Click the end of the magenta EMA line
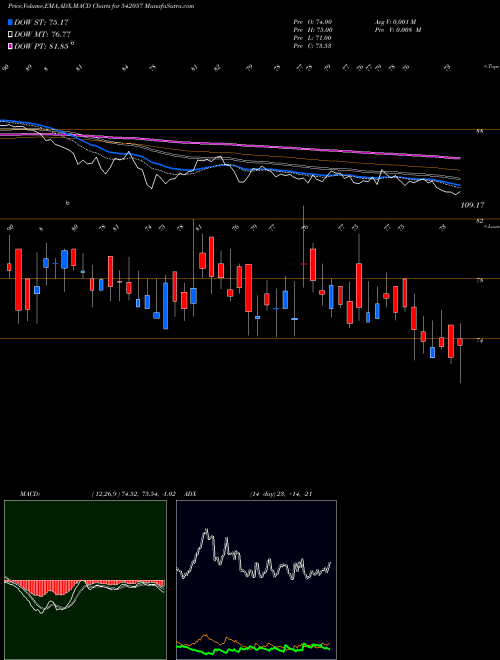The height and width of the screenshot is (660, 500). click(x=459, y=158)
